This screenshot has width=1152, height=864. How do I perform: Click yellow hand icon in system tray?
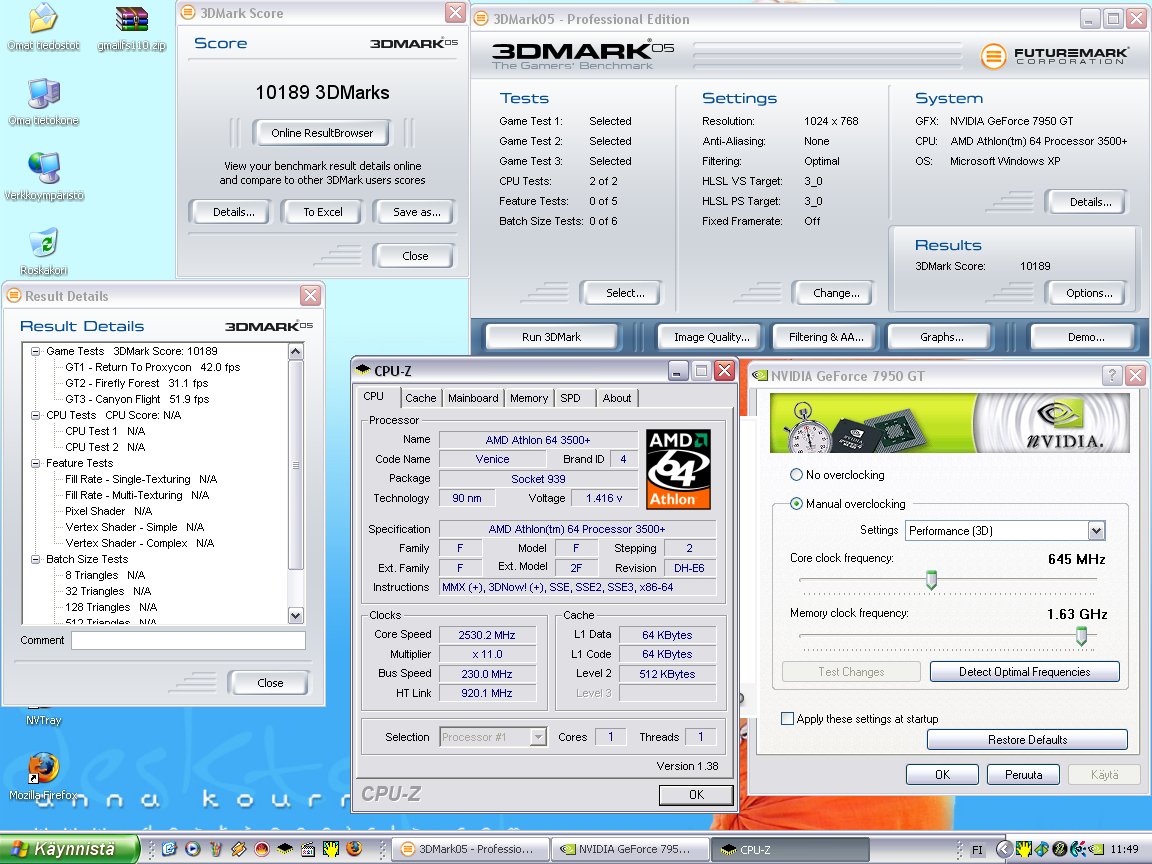coord(1023,849)
